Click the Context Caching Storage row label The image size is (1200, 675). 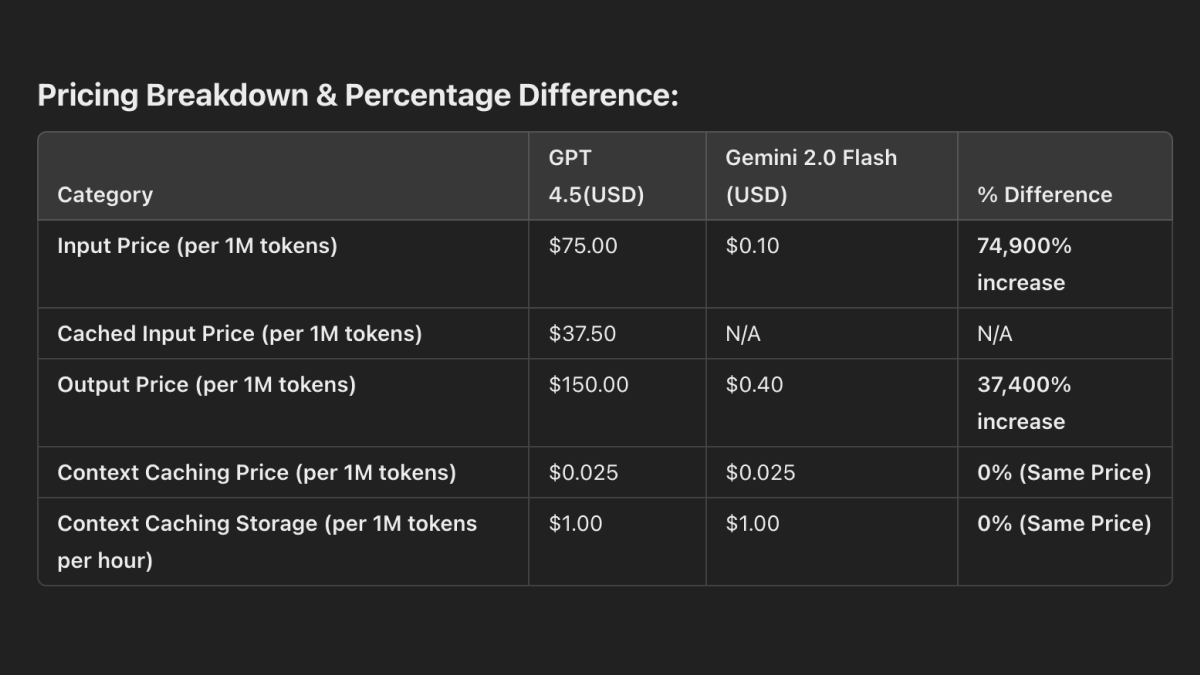pyautogui.click(x=267, y=542)
